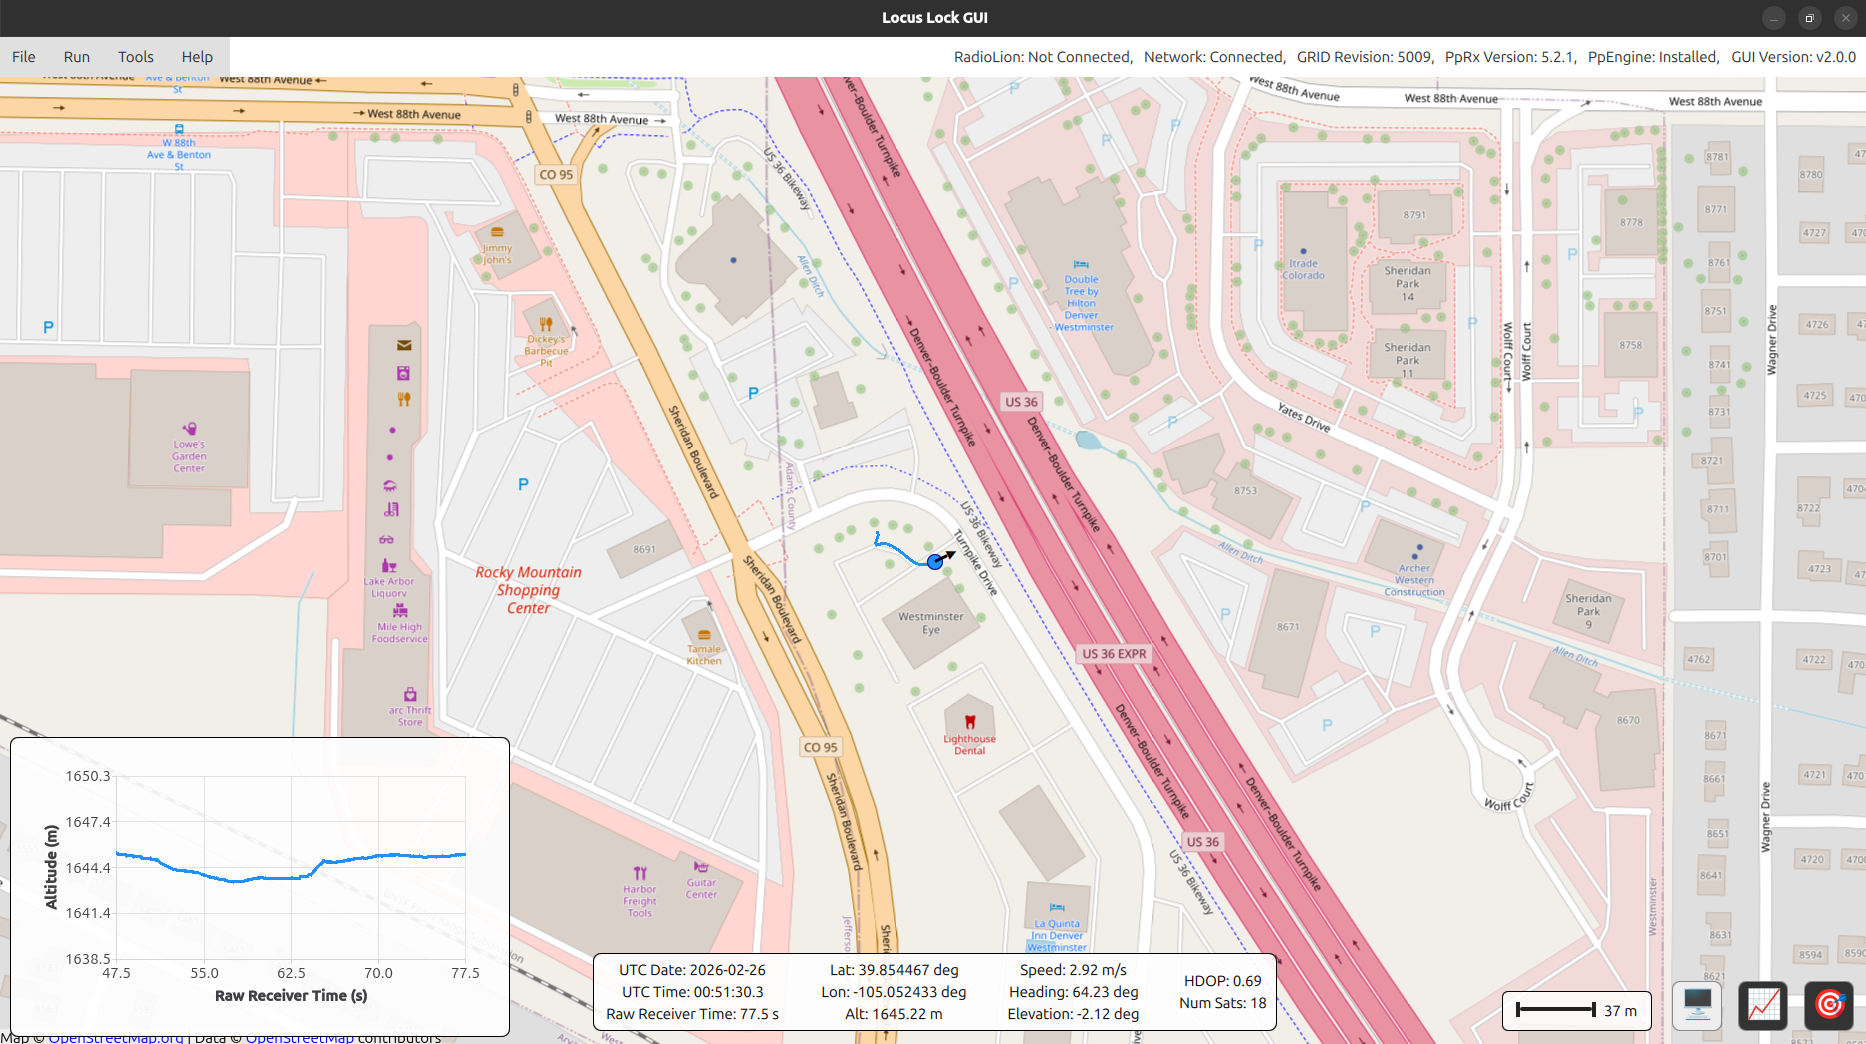Click the 'Yates Drive' street label

click(1304, 417)
